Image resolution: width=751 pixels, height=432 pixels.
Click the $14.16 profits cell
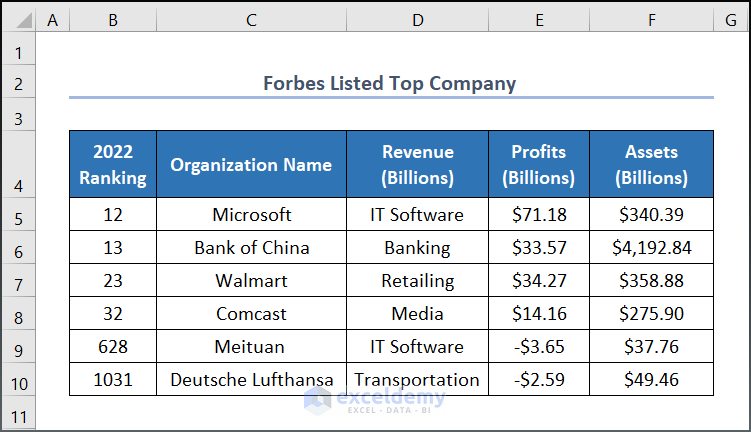[538, 314]
